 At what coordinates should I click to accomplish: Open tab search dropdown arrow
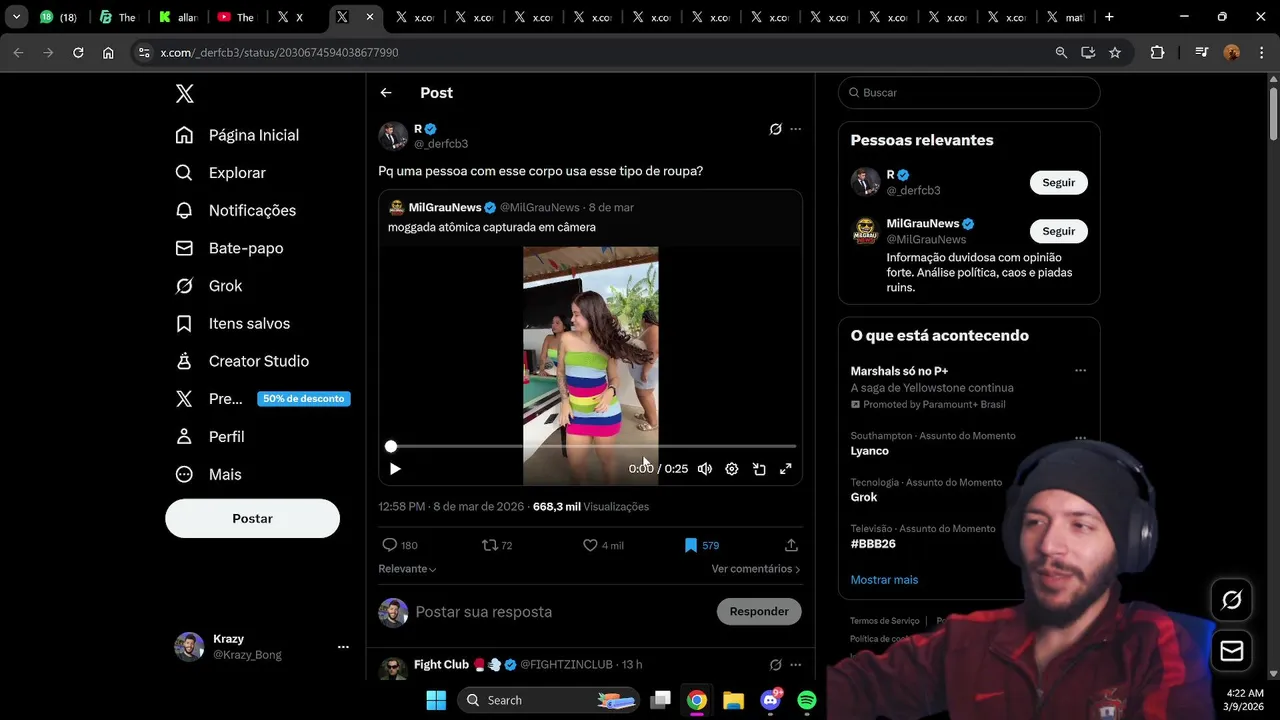(16, 17)
